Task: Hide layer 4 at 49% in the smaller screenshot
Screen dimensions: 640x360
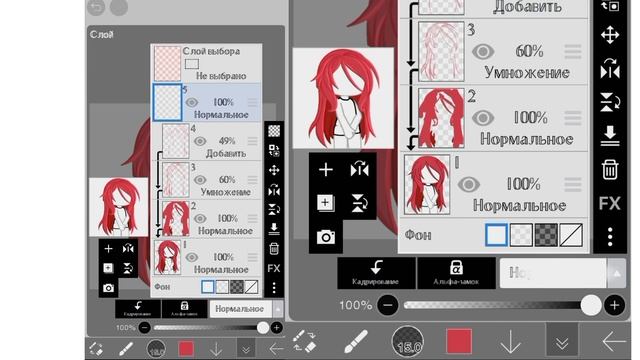Action: [200, 141]
